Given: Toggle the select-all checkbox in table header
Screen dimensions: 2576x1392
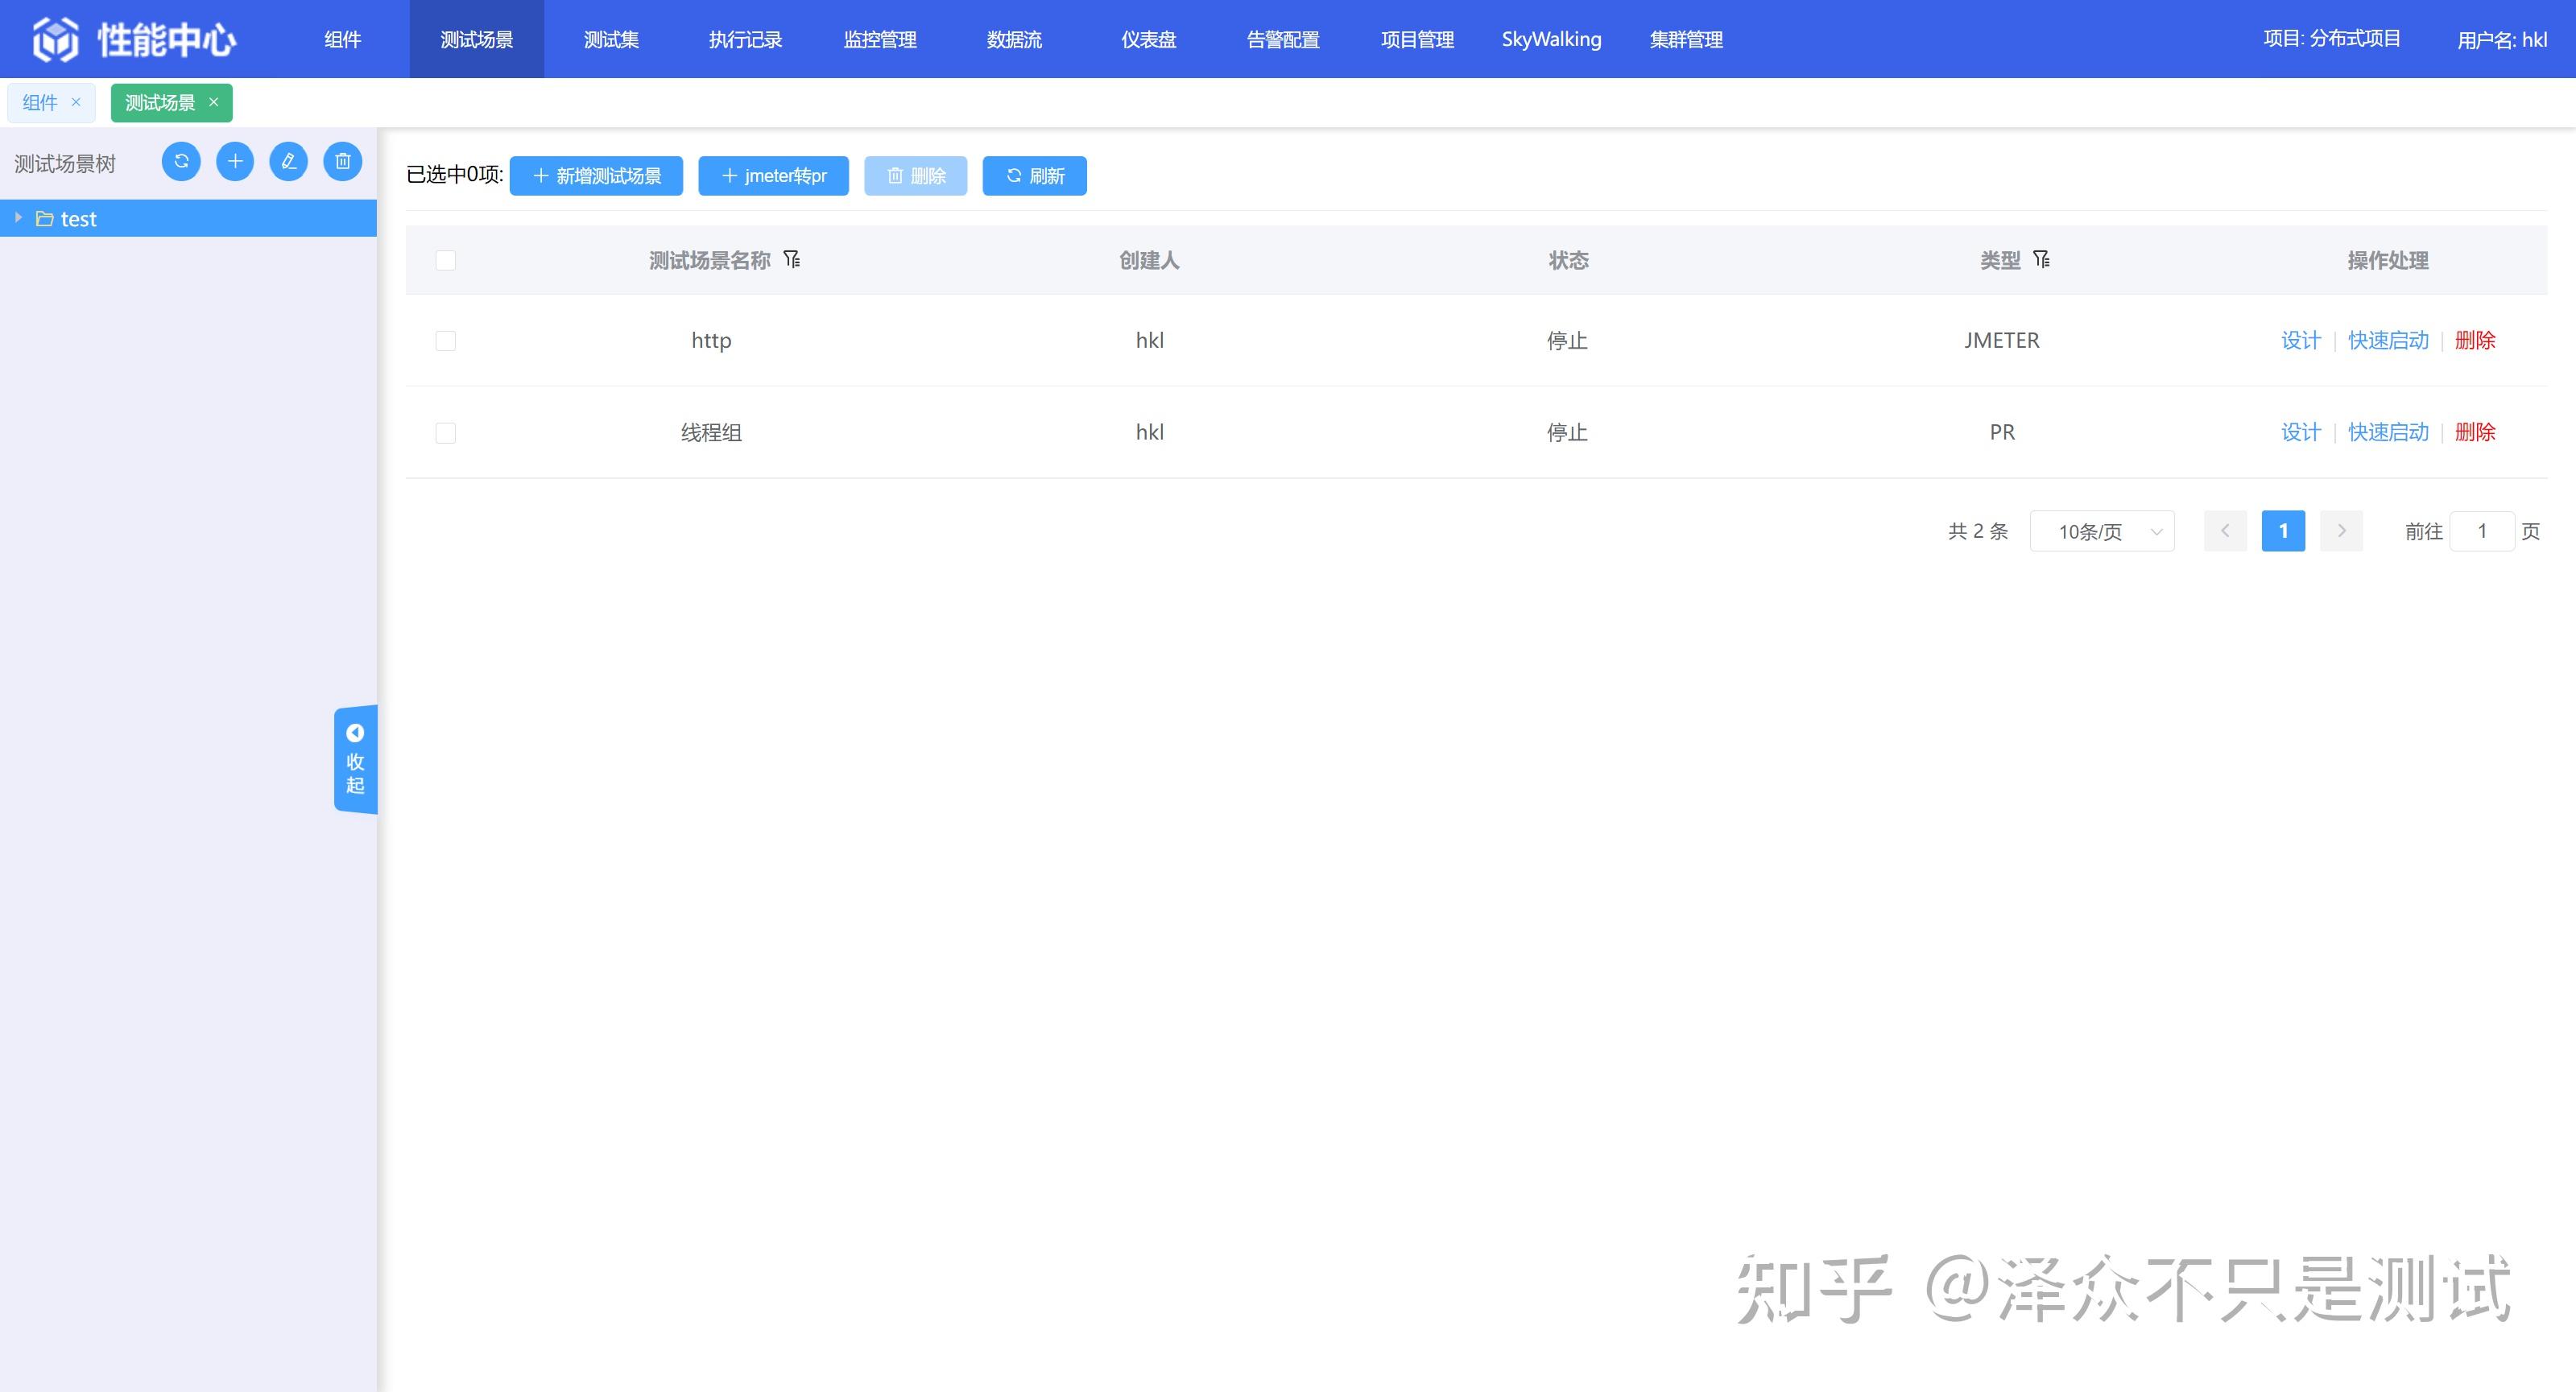Looking at the screenshot, I should tap(446, 261).
